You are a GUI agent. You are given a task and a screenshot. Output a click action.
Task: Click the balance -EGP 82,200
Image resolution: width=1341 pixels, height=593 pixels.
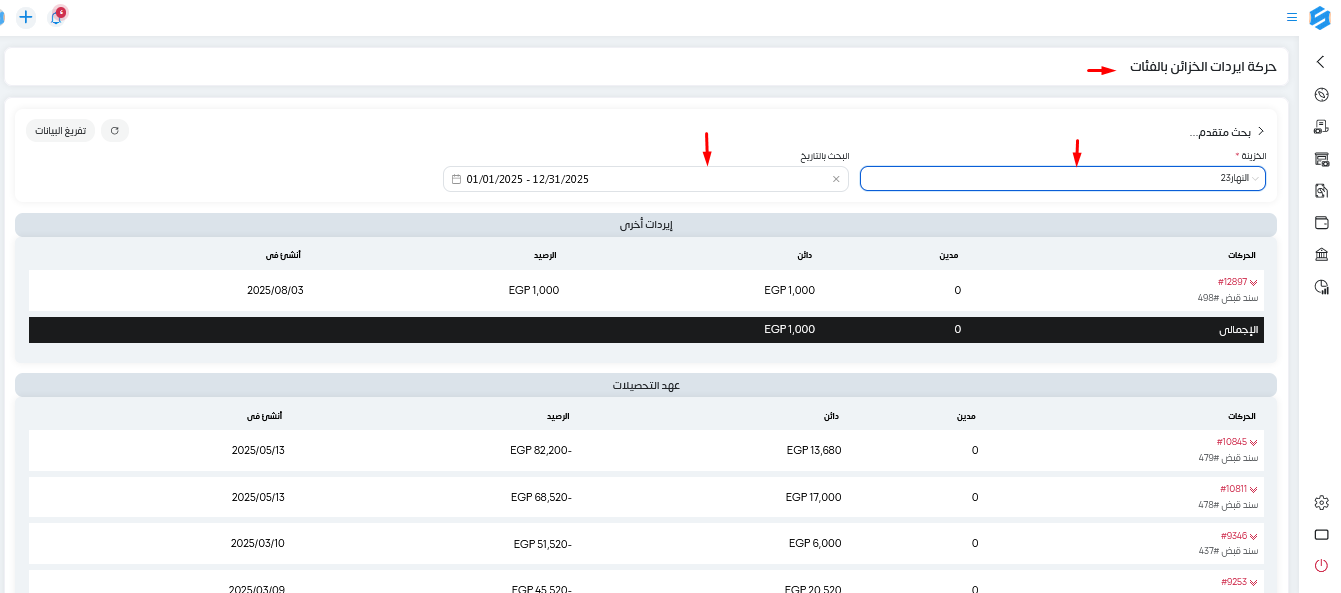[x=541, y=450]
